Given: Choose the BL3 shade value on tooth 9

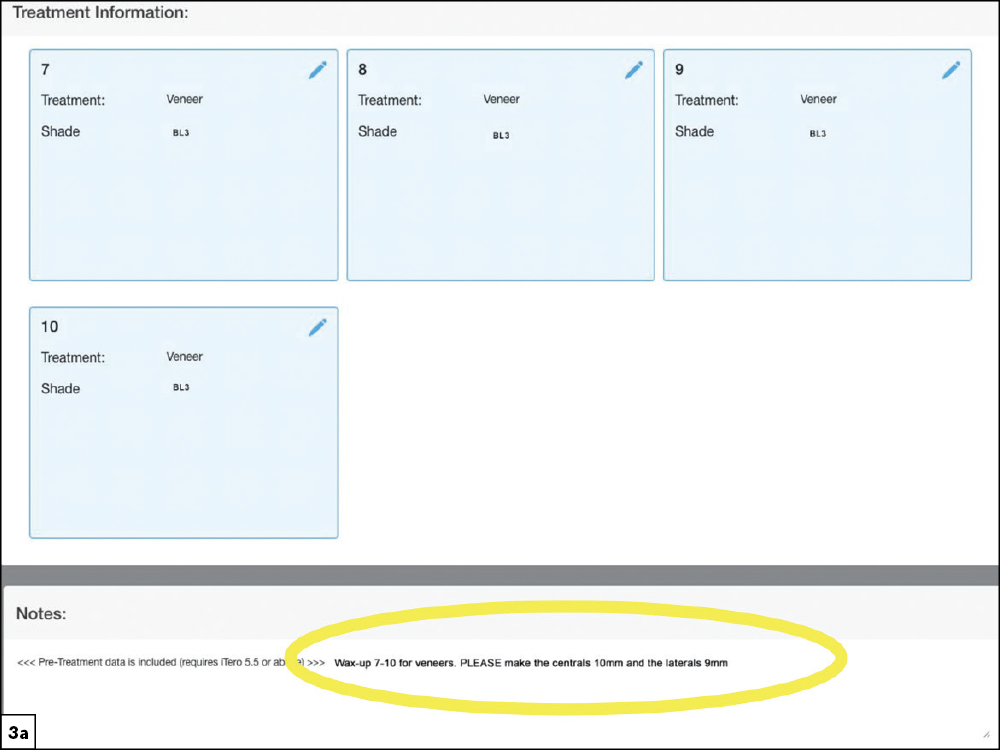Looking at the screenshot, I should 817,133.
